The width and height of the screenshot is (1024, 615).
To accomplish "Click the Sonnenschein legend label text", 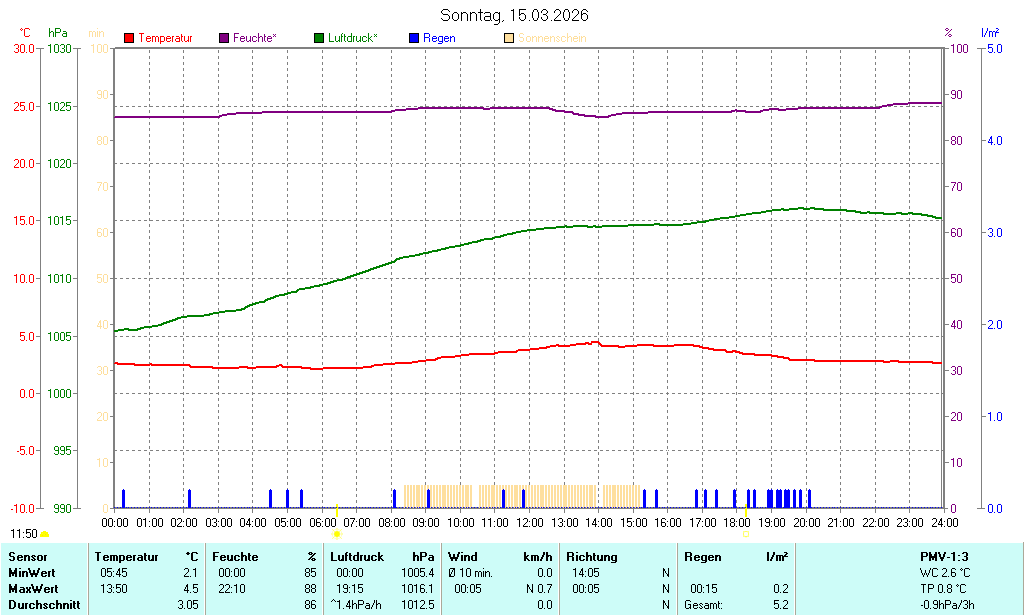I will tap(552, 38).
